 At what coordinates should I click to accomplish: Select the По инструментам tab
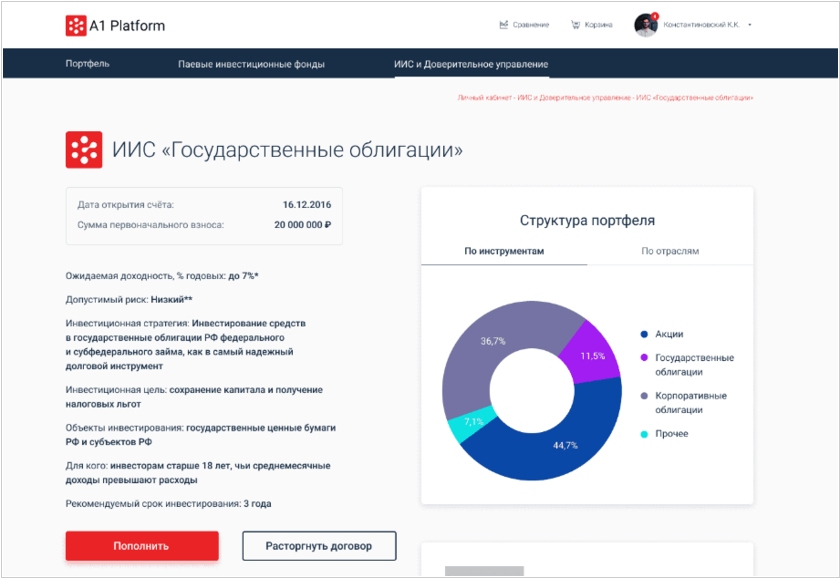pyautogui.click(x=504, y=251)
